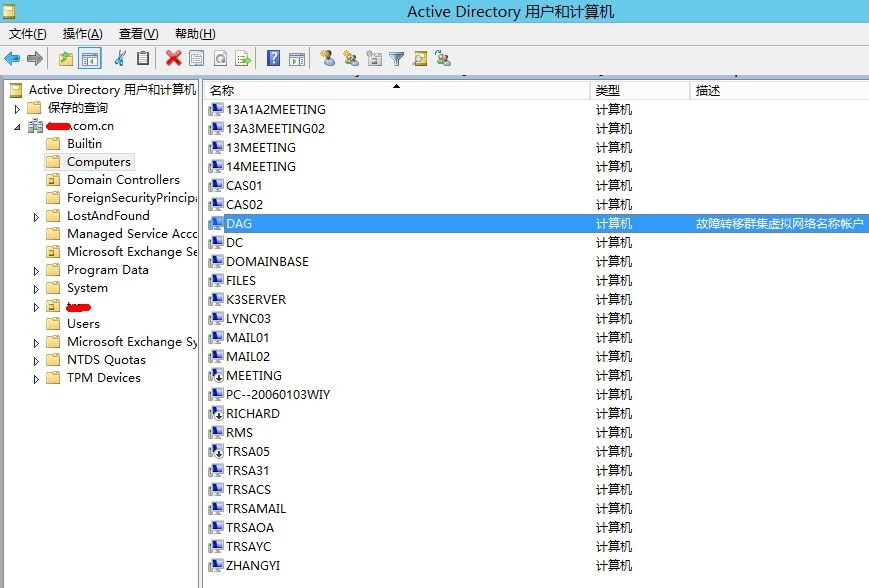The width and height of the screenshot is (869, 588).
Task: Select computer DOMAINBASE in the list
Action: click(x=267, y=262)
